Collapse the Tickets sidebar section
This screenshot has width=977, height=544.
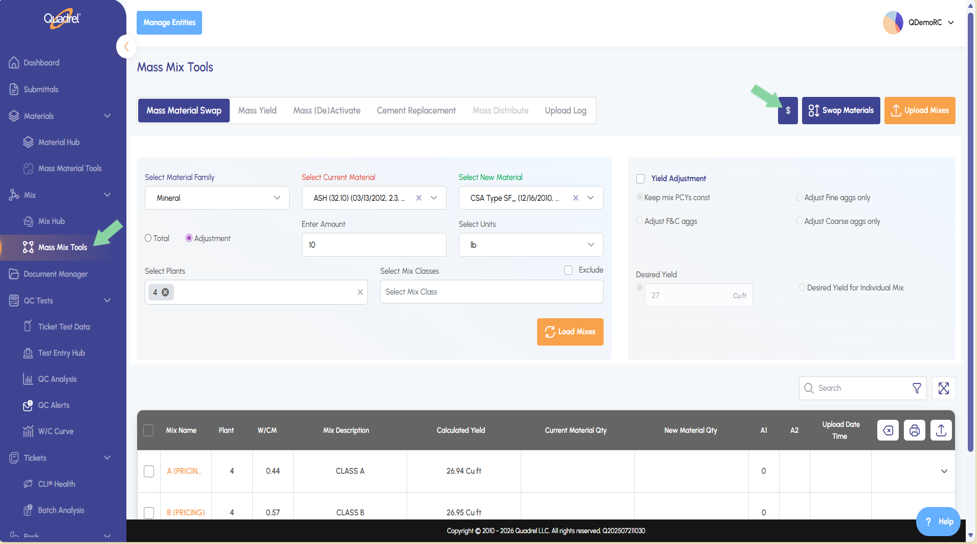point(107,458)
